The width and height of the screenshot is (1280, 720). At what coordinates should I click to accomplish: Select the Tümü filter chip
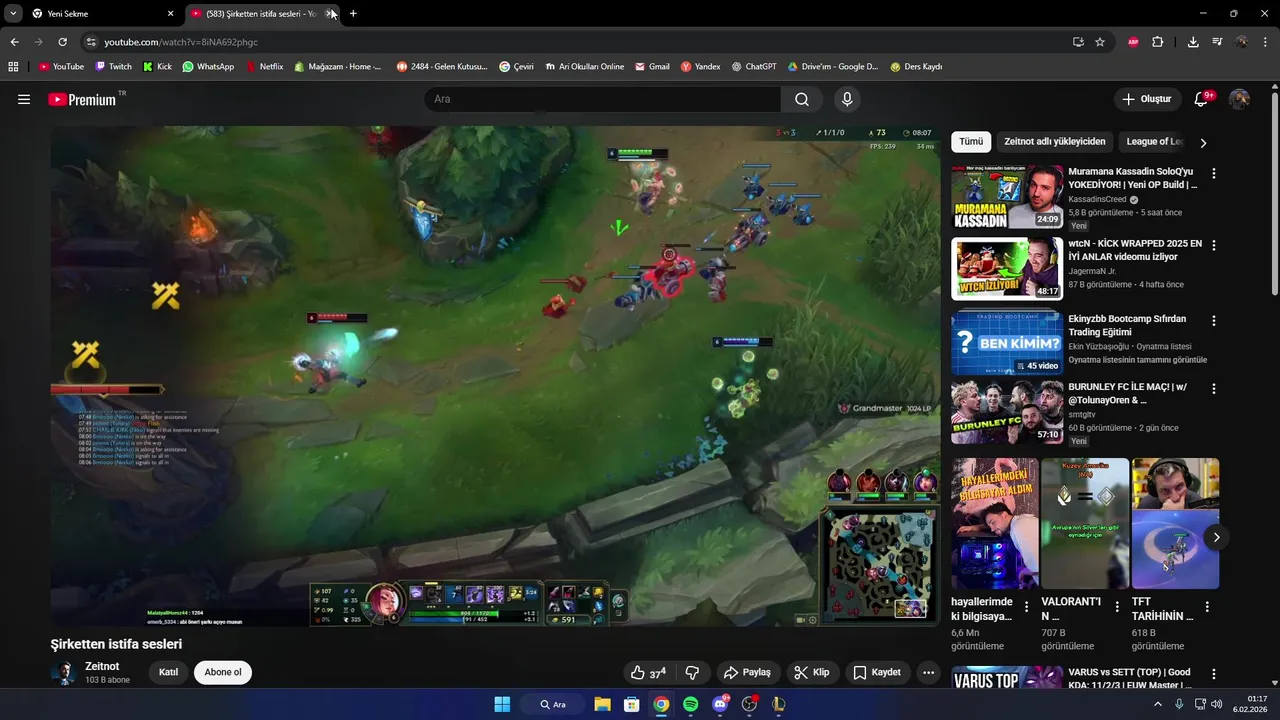[x=971, y=142]
